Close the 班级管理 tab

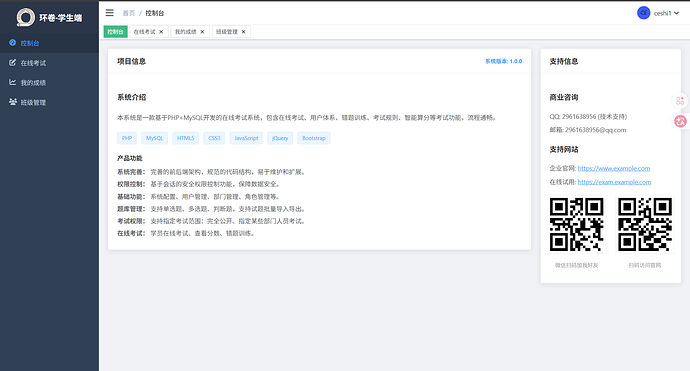click(243, 32)
